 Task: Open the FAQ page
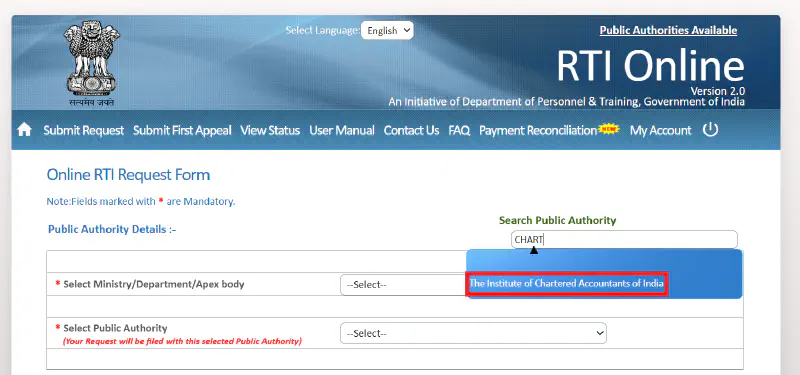coord(459,131)
